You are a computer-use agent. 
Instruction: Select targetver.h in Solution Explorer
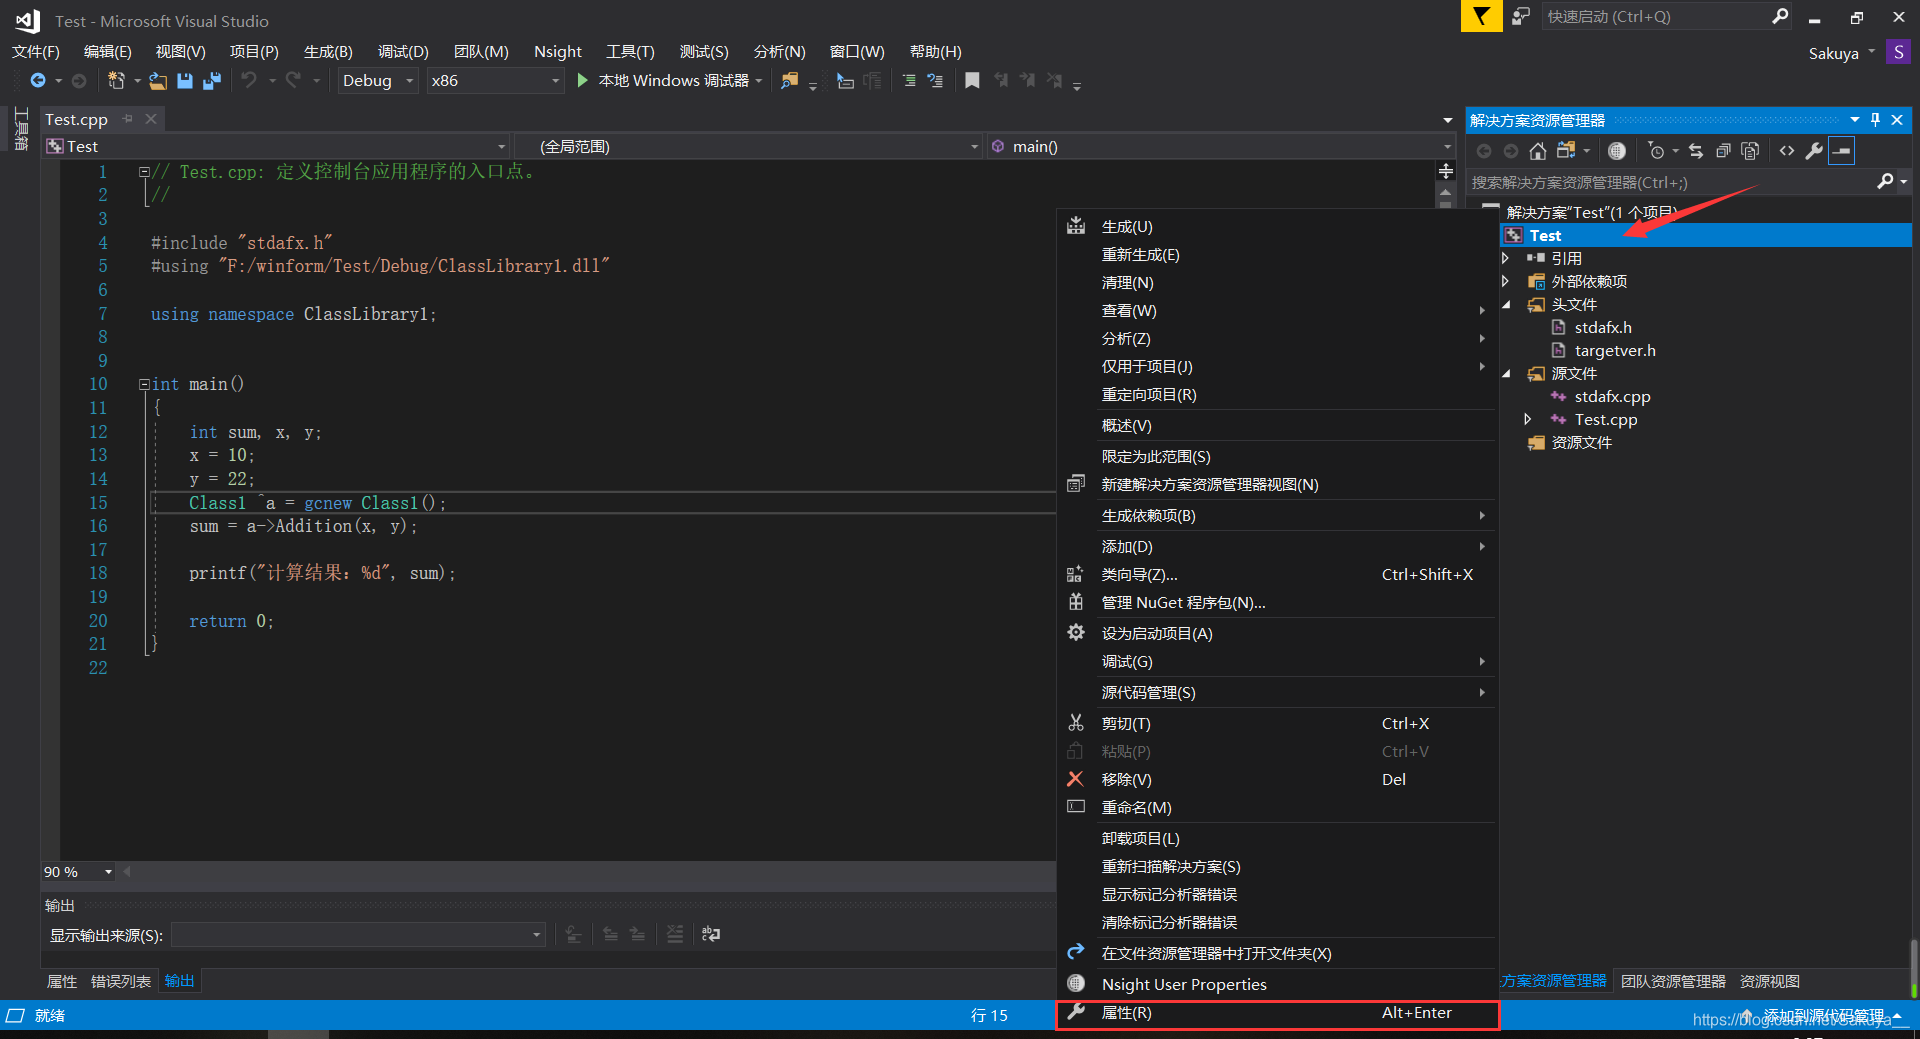click(x=1614, y=351)
